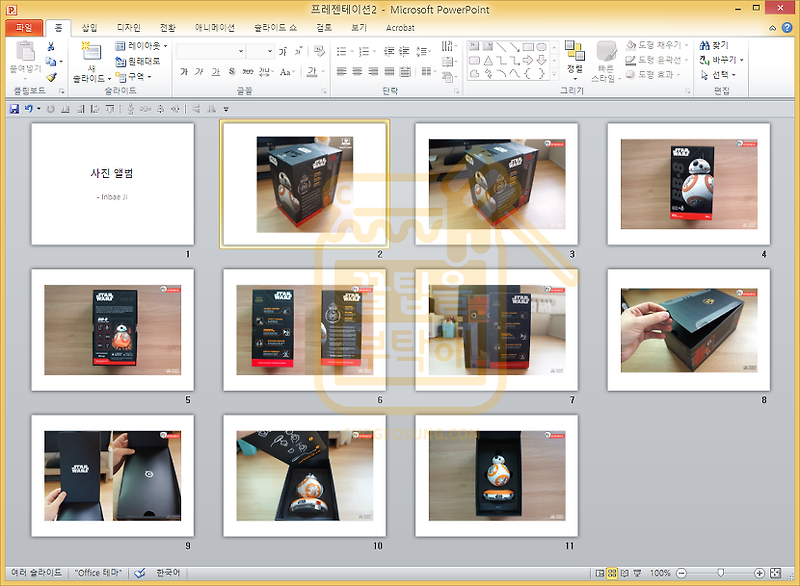Open the Shape Outline (도형 윤곽선) dropdown
The width and height of the screenshot is (800, 586).
click(x=657, y=60)
